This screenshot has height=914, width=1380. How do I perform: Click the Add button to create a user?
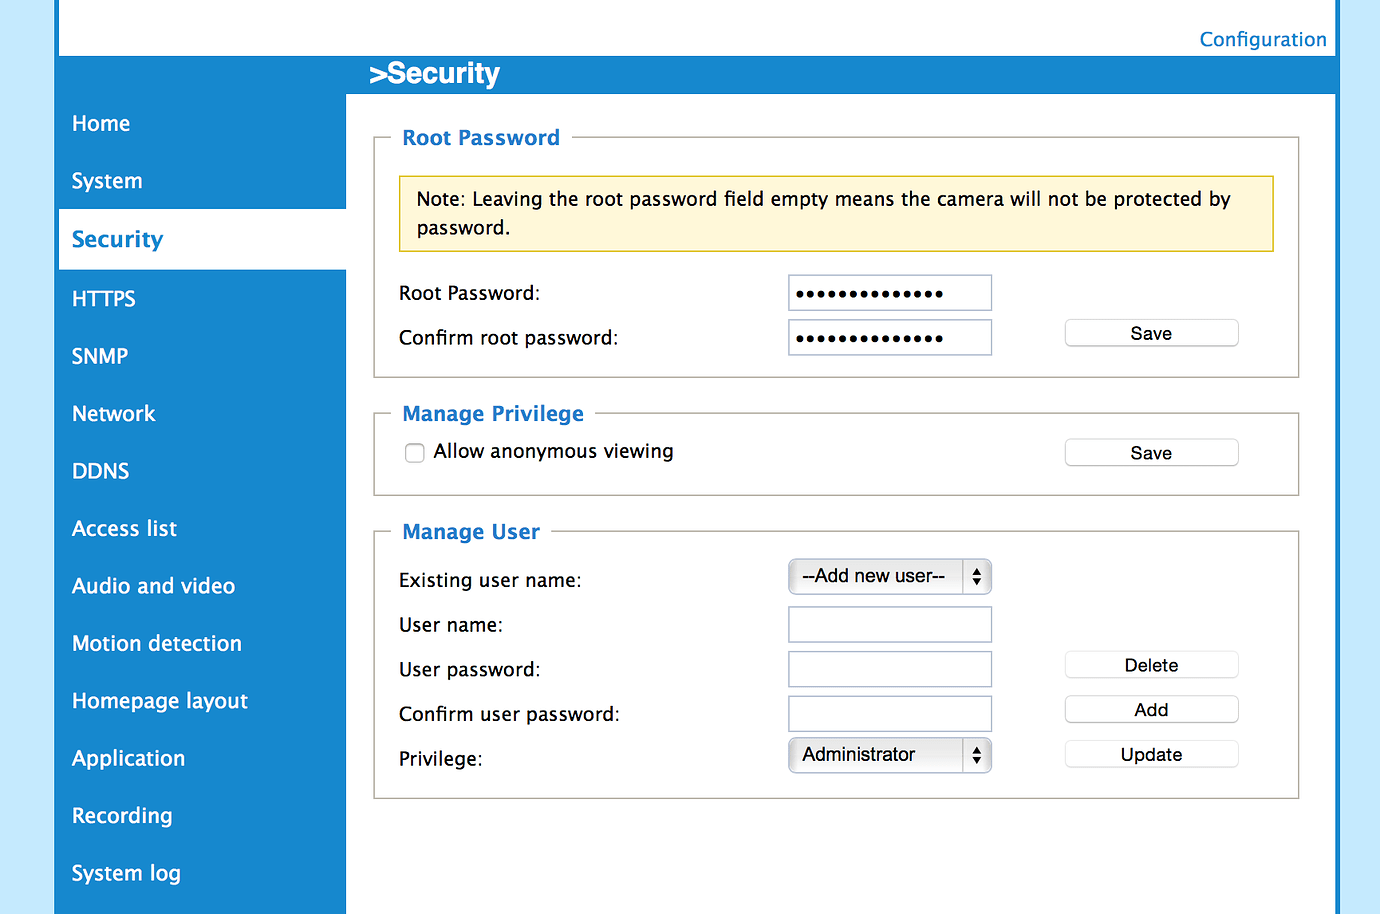[x=1151, y=709]
